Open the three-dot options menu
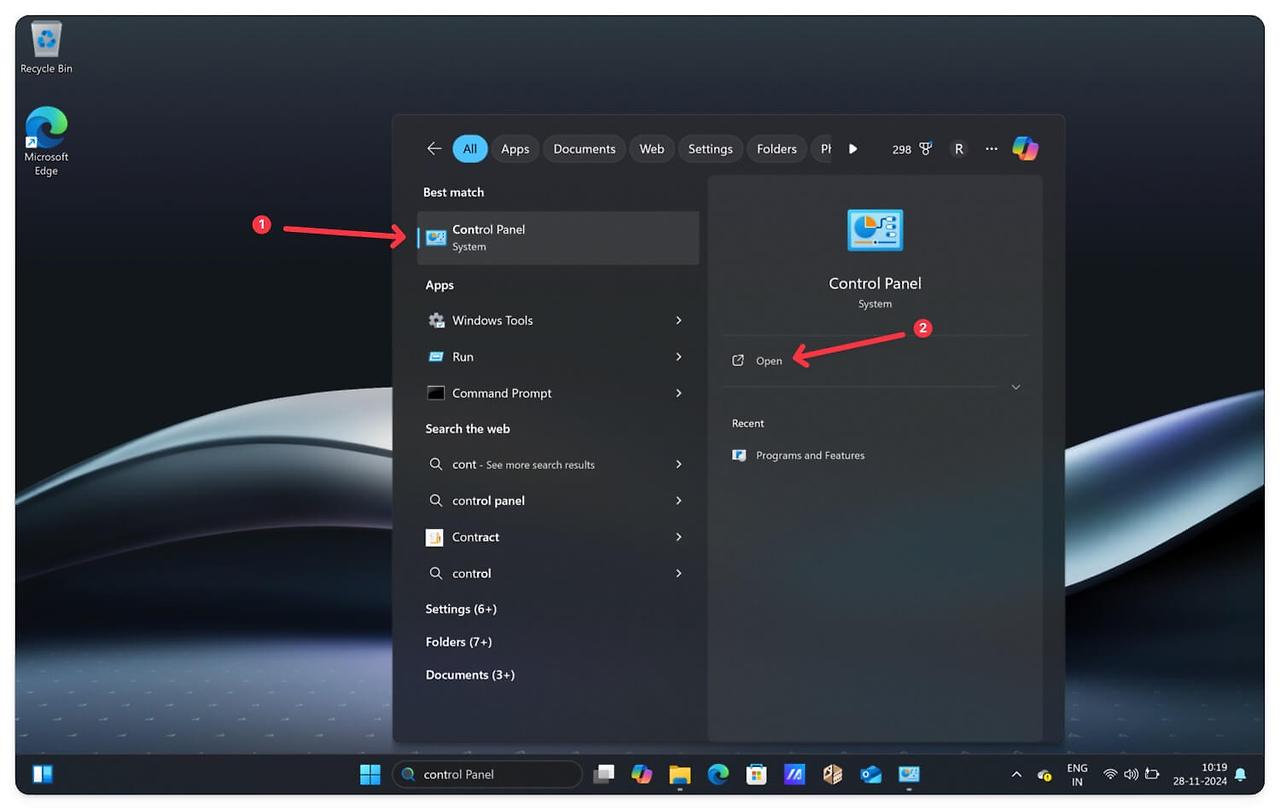 (x=991, y=149)
